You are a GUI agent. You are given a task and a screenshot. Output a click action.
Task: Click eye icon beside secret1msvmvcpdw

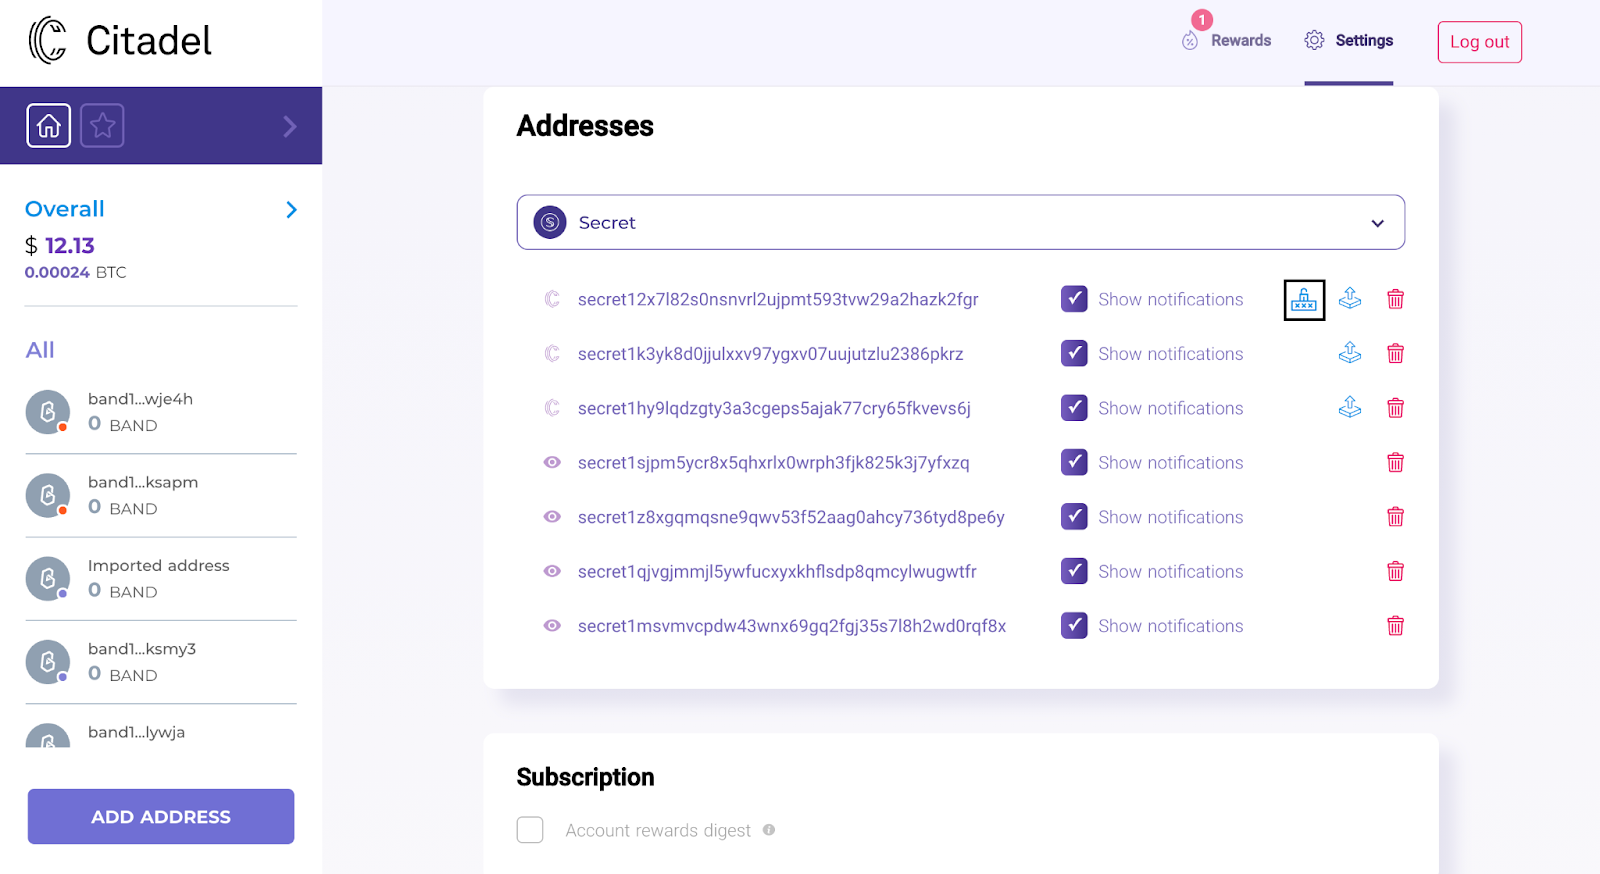(x=552, y=626)
